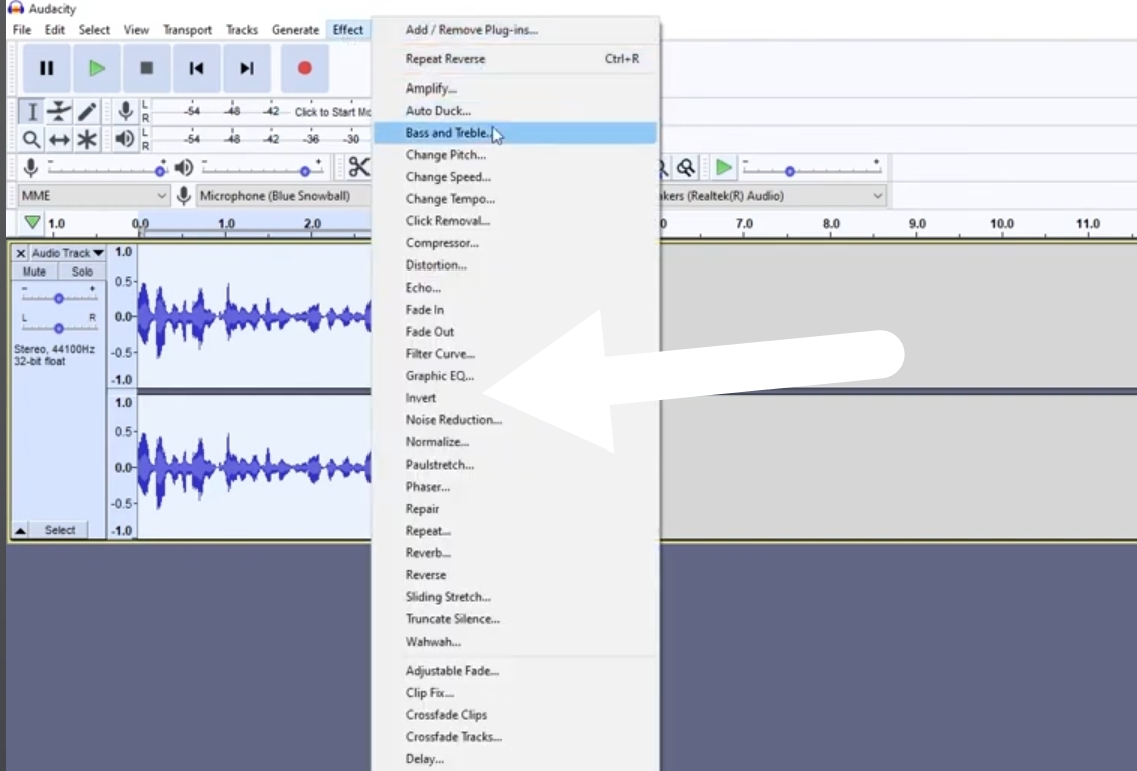Open the Tracks menu
The width and height of the screenshot is (1137, 771).
(241, 30)
